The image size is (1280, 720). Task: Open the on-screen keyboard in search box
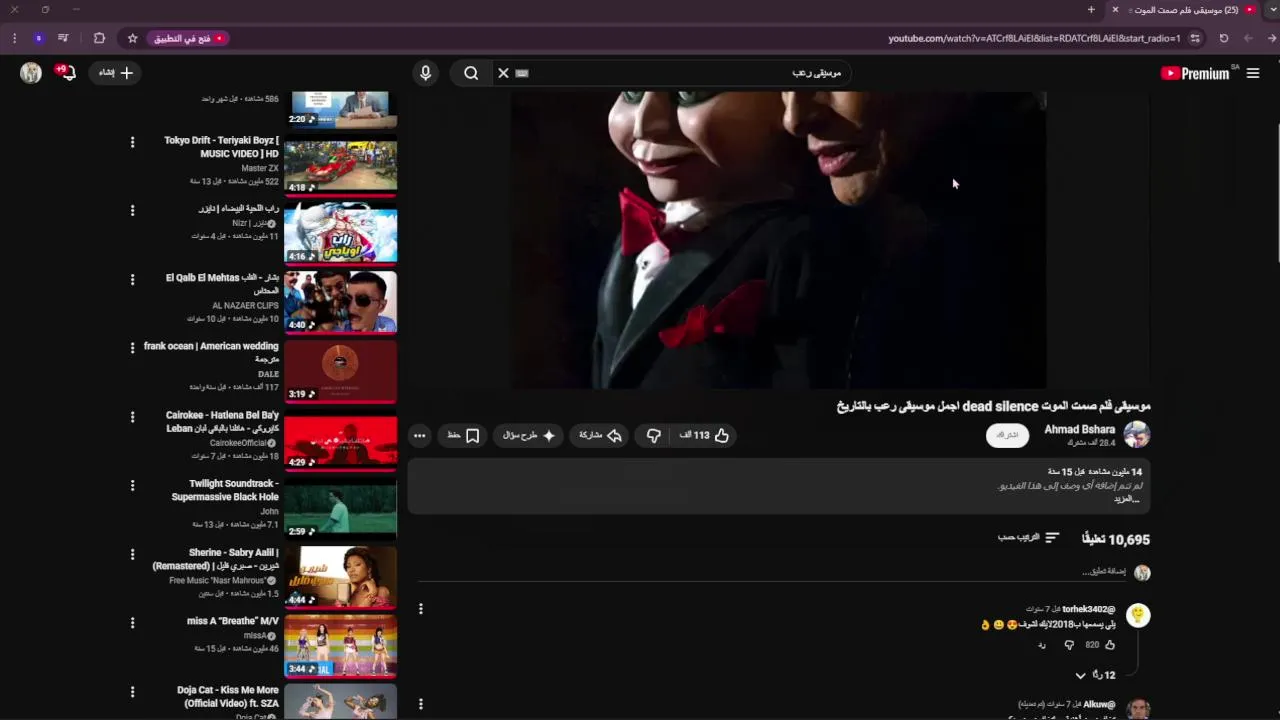click(522, 73)
